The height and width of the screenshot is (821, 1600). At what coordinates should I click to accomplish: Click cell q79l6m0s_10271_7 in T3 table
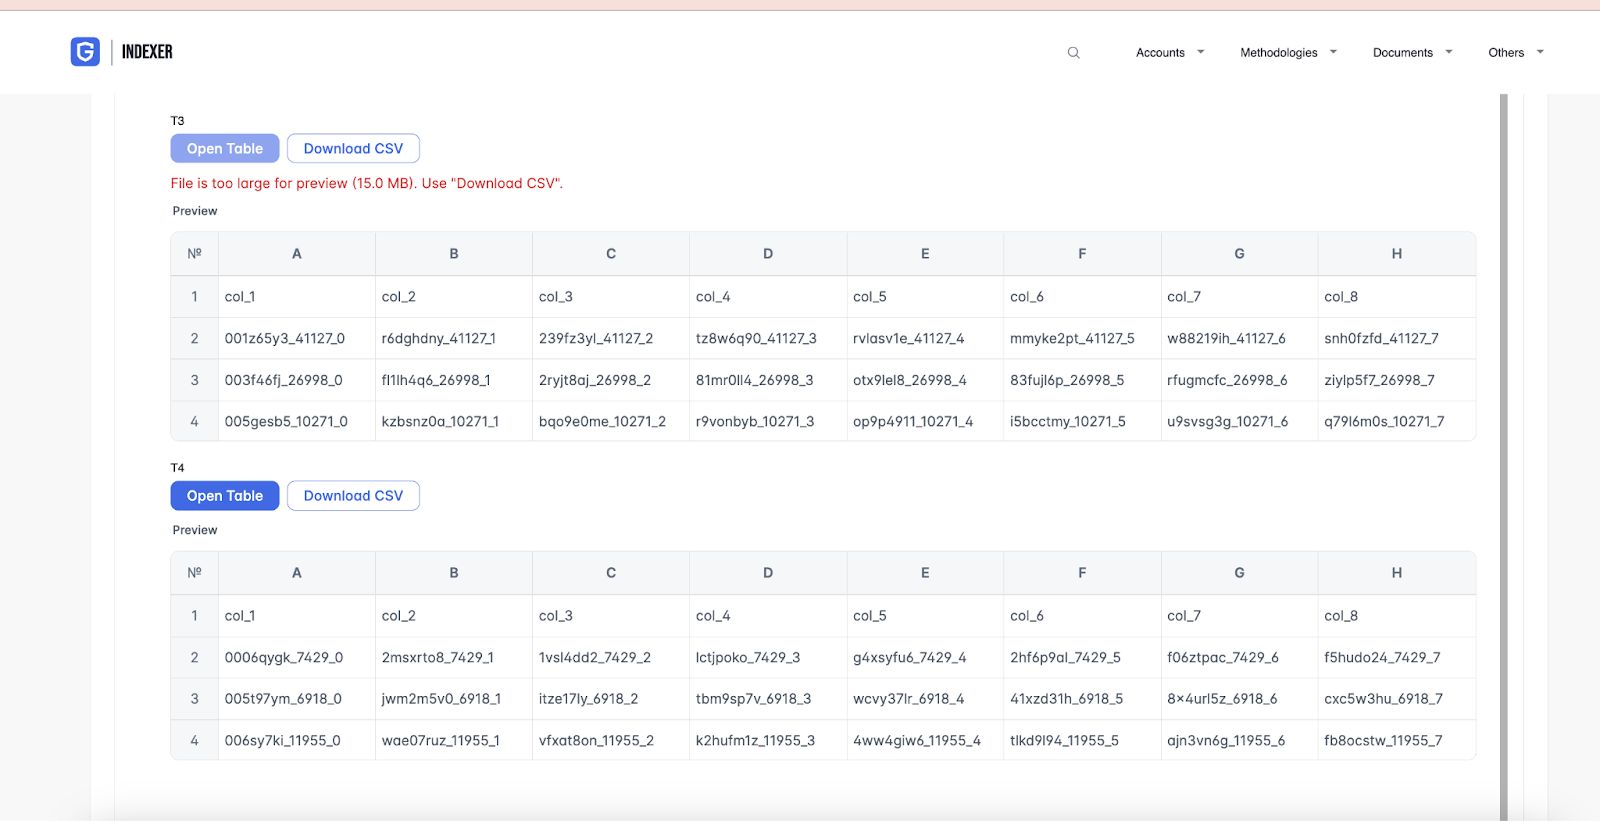tap(1384, 422)
